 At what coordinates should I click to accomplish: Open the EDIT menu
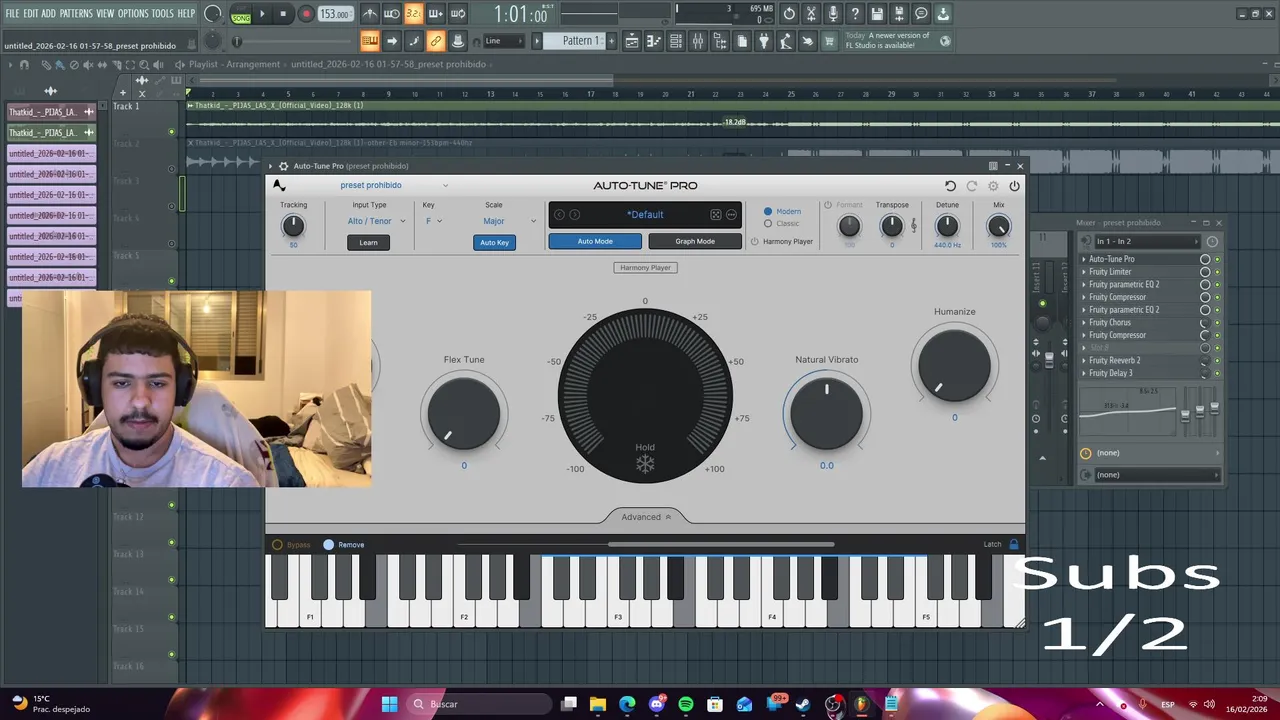click(31, 14)
